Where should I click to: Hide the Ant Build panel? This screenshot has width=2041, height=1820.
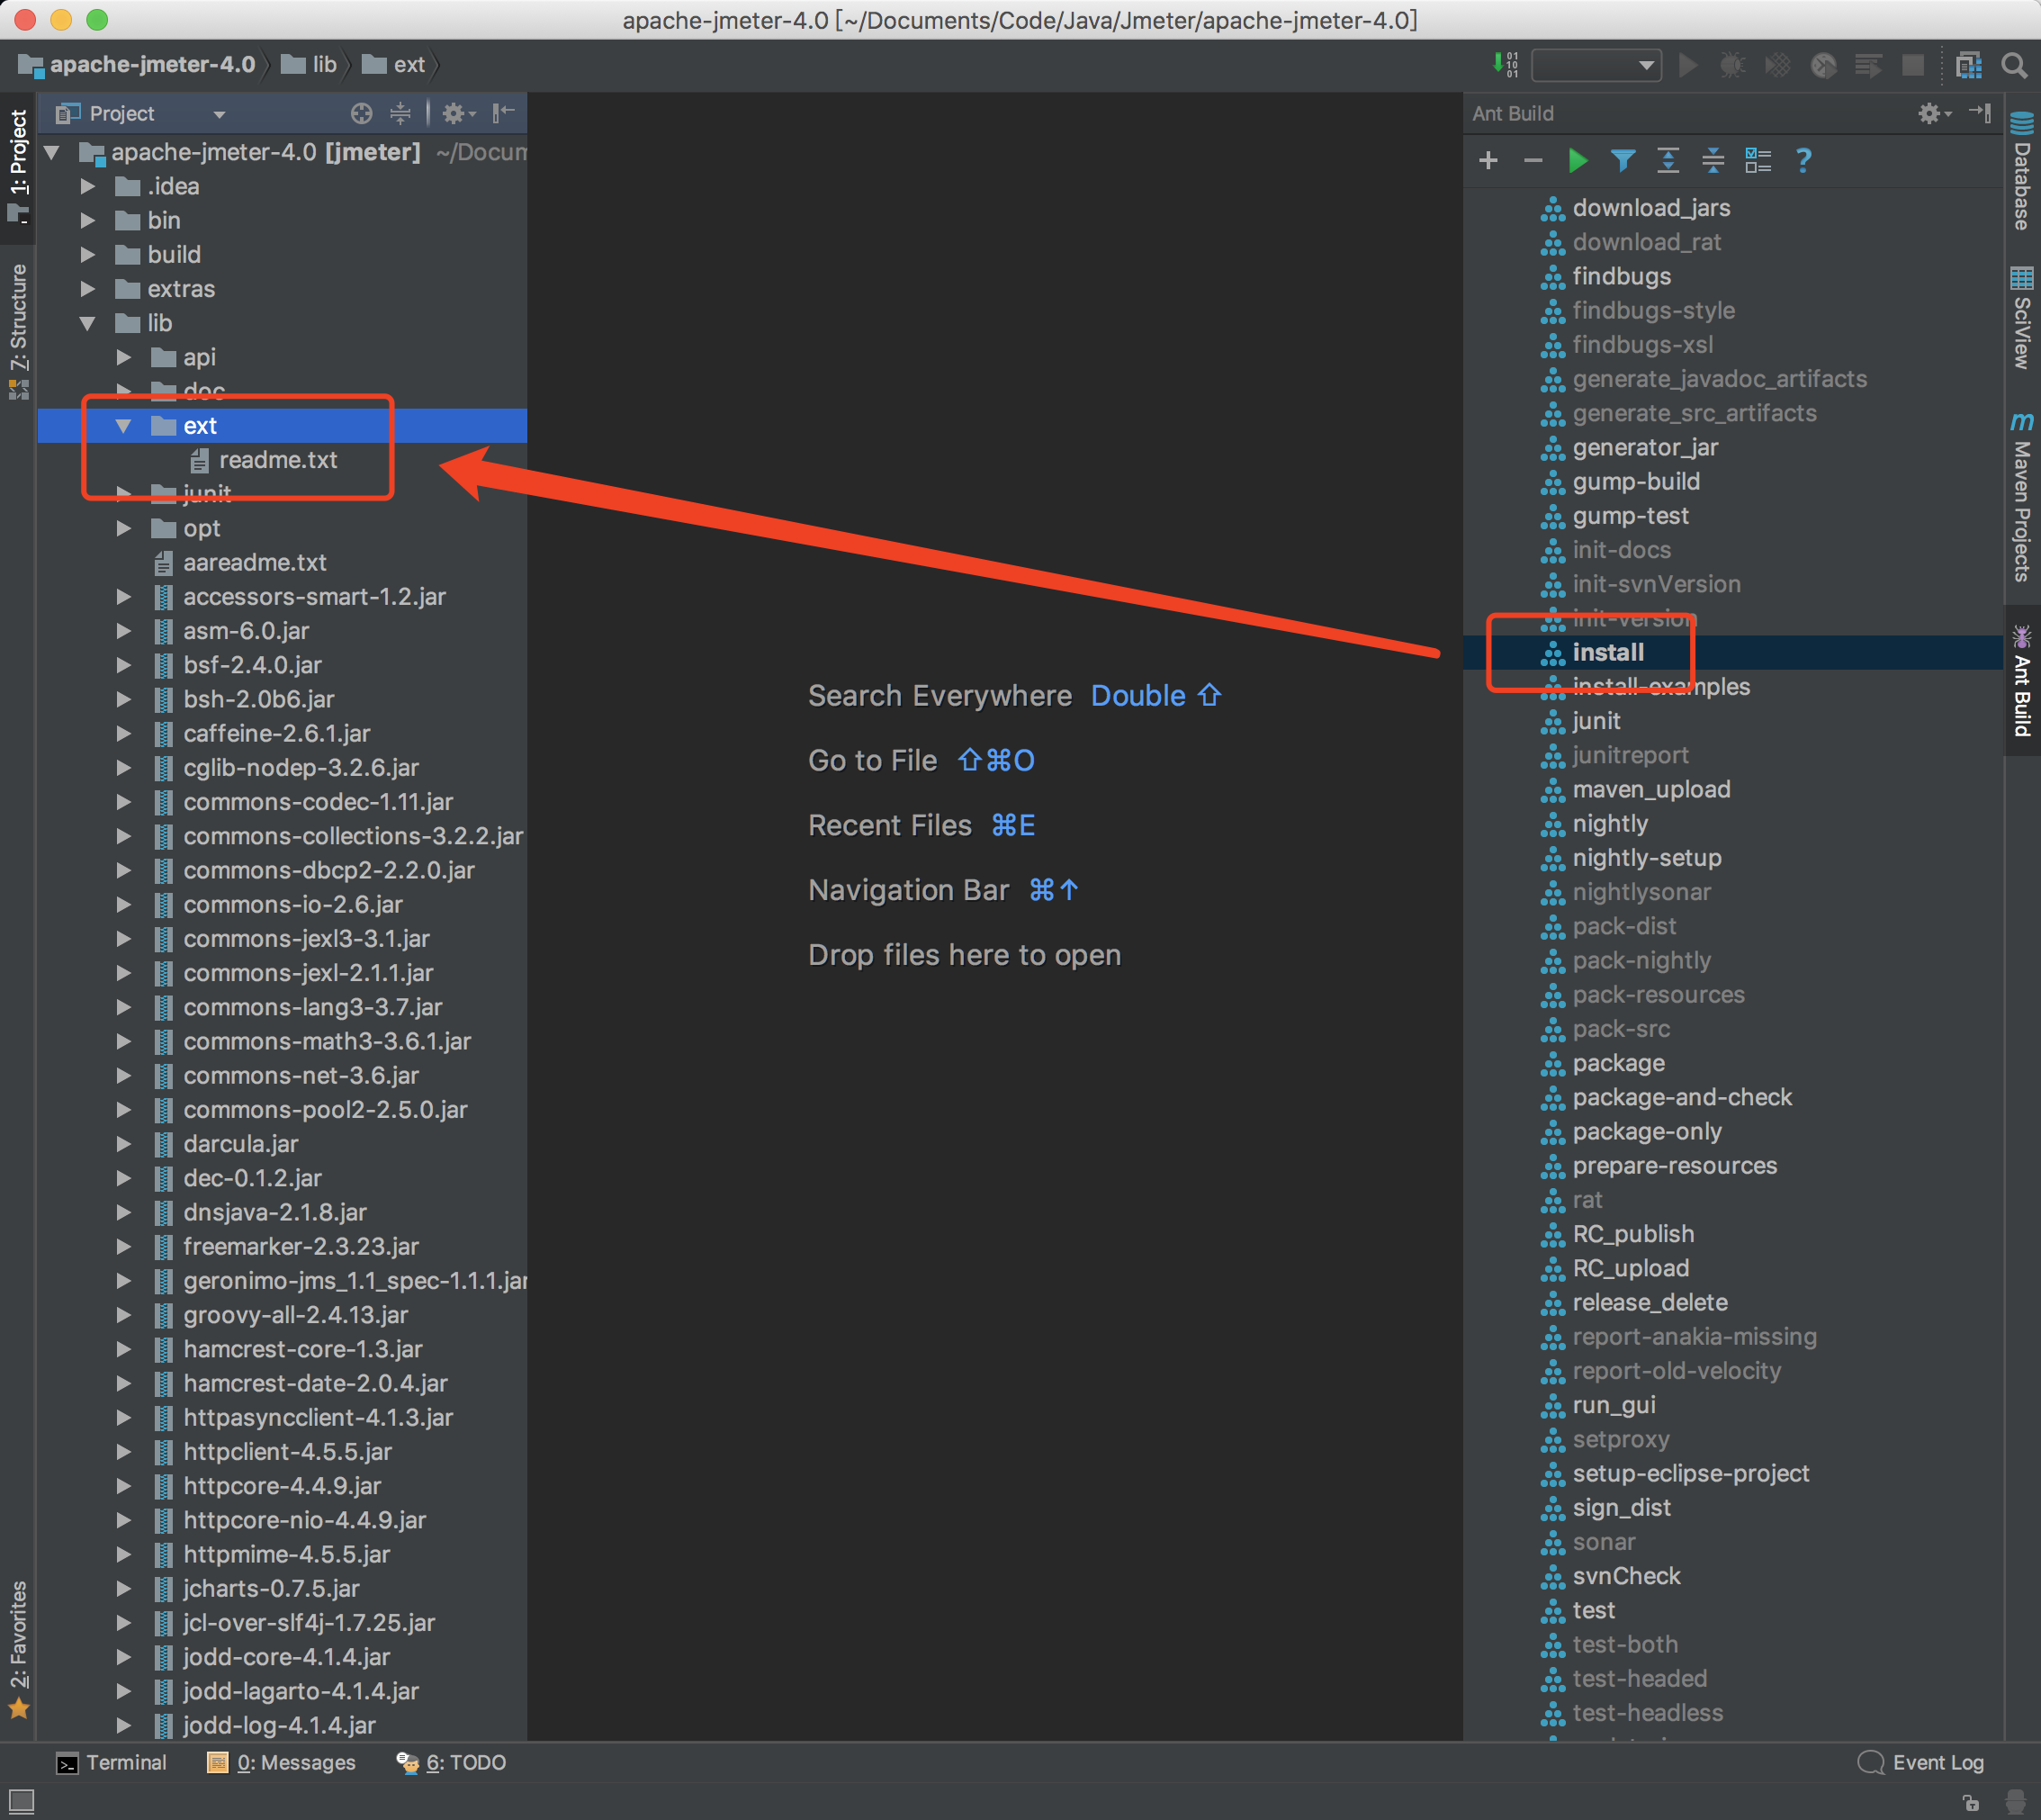[x=1980, y=113]
